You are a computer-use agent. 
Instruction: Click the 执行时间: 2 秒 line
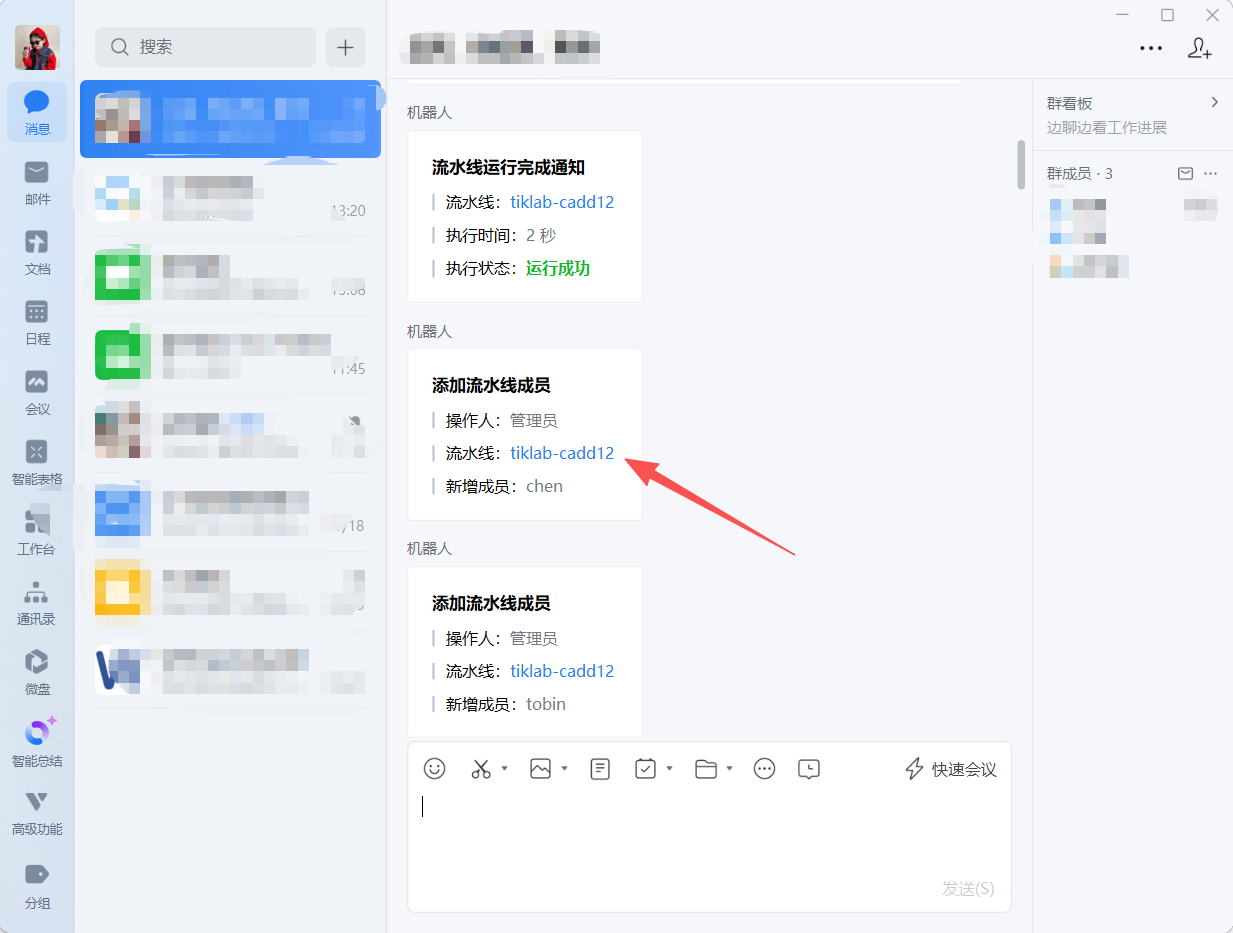coord(500,235)
